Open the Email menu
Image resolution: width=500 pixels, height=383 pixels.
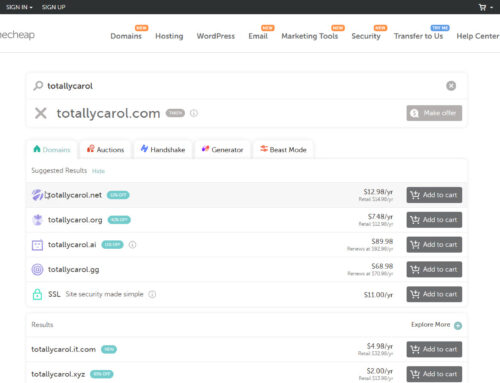coord(258,36)
